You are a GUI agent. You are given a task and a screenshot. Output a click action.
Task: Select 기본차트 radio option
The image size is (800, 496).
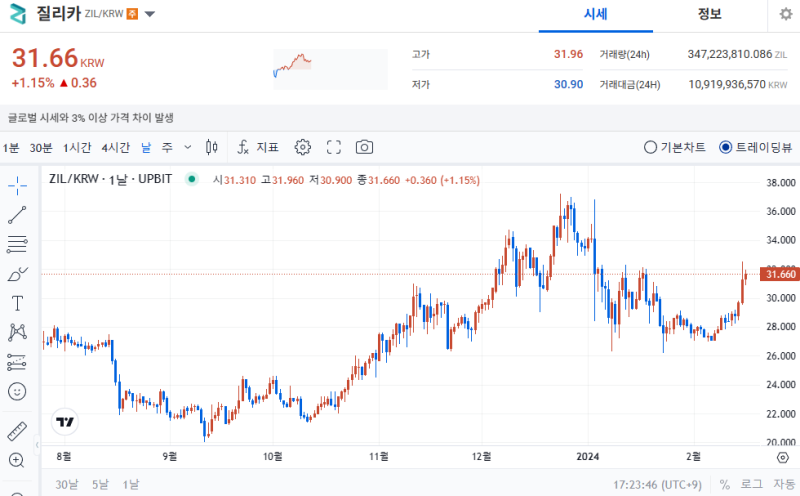click(675, 147)
